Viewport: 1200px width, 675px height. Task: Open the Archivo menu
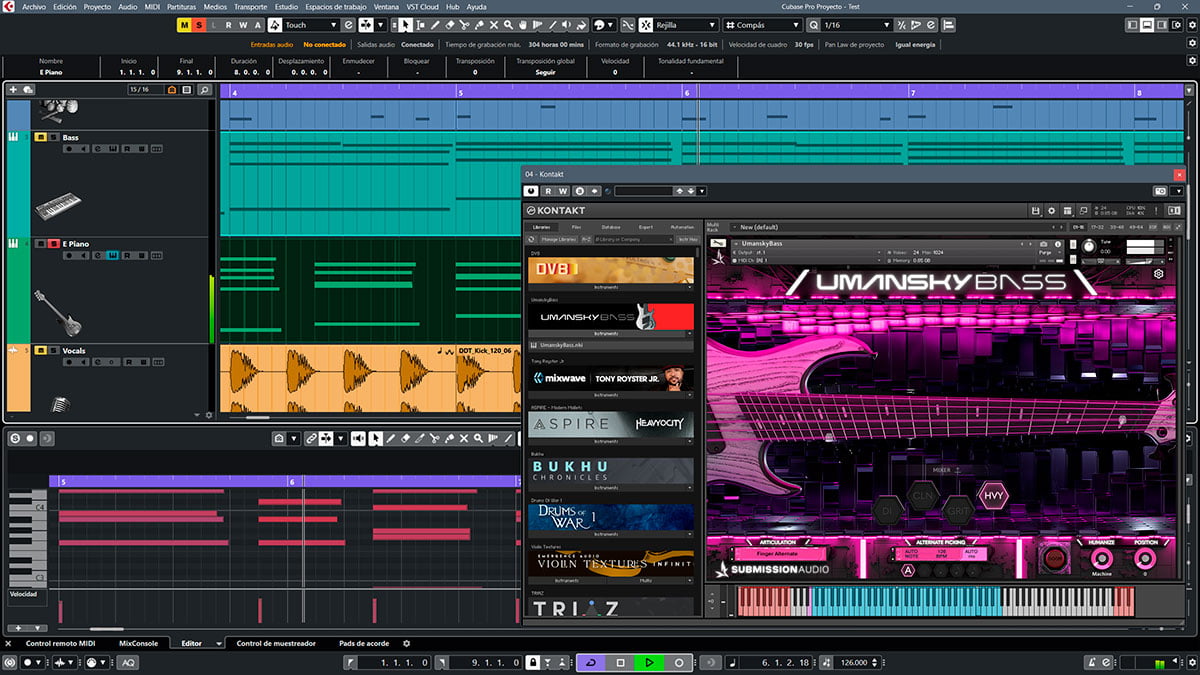(34, 7)
